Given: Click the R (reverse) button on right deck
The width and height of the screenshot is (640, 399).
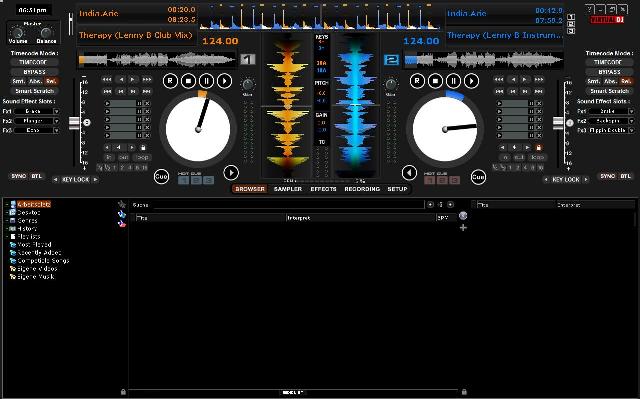Looking at the screenshot, I should (x=417, y=81).
